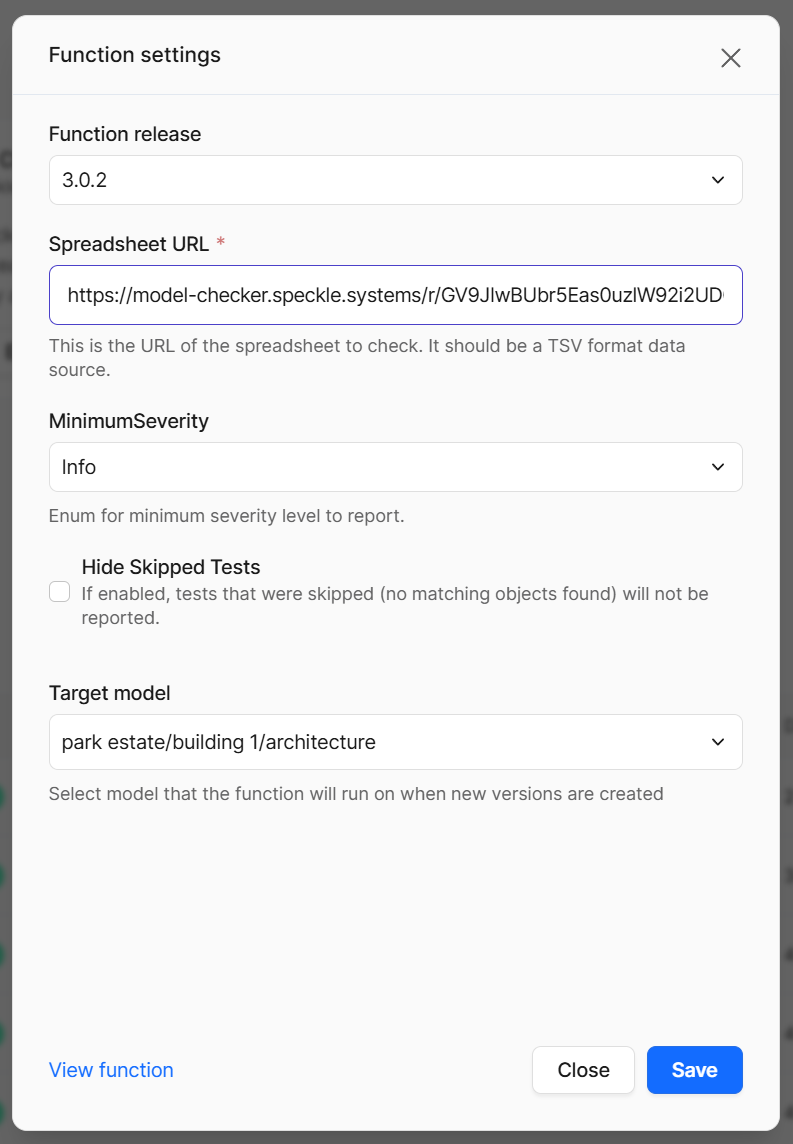793x1144 pixels.
Task: Toggle Hide Skipped Tests off after enabling
Action: click(59, 592)
